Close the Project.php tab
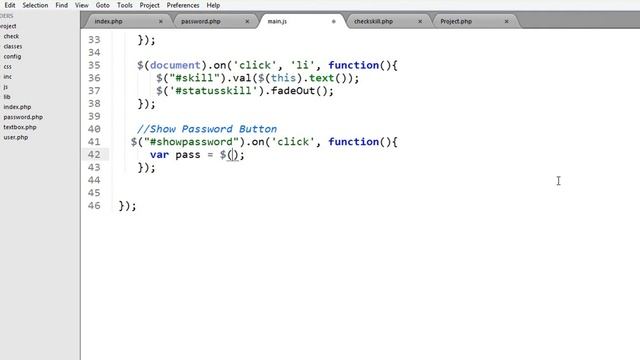The image size is (640, 360). pos(507,21)
